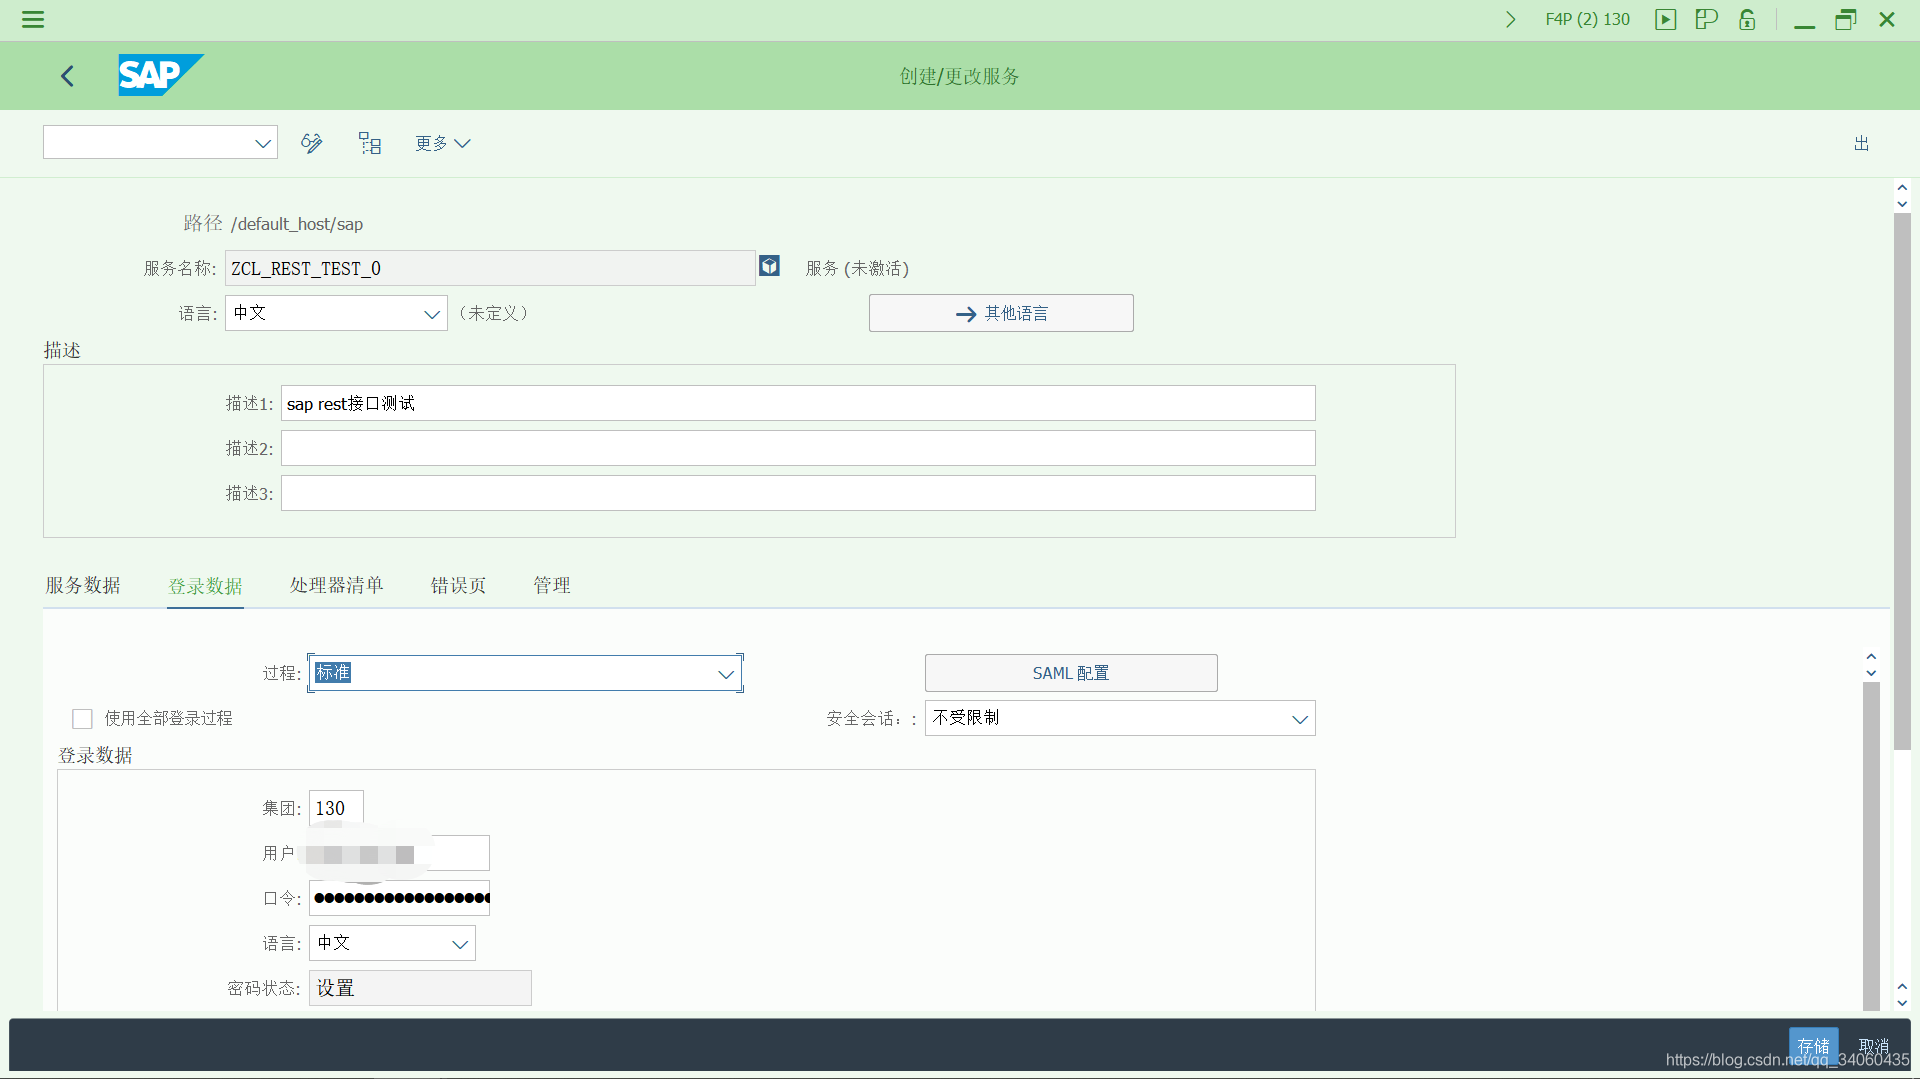Click the 描述1 text field containing sap rest接口测试

click(x=797, y=403)
